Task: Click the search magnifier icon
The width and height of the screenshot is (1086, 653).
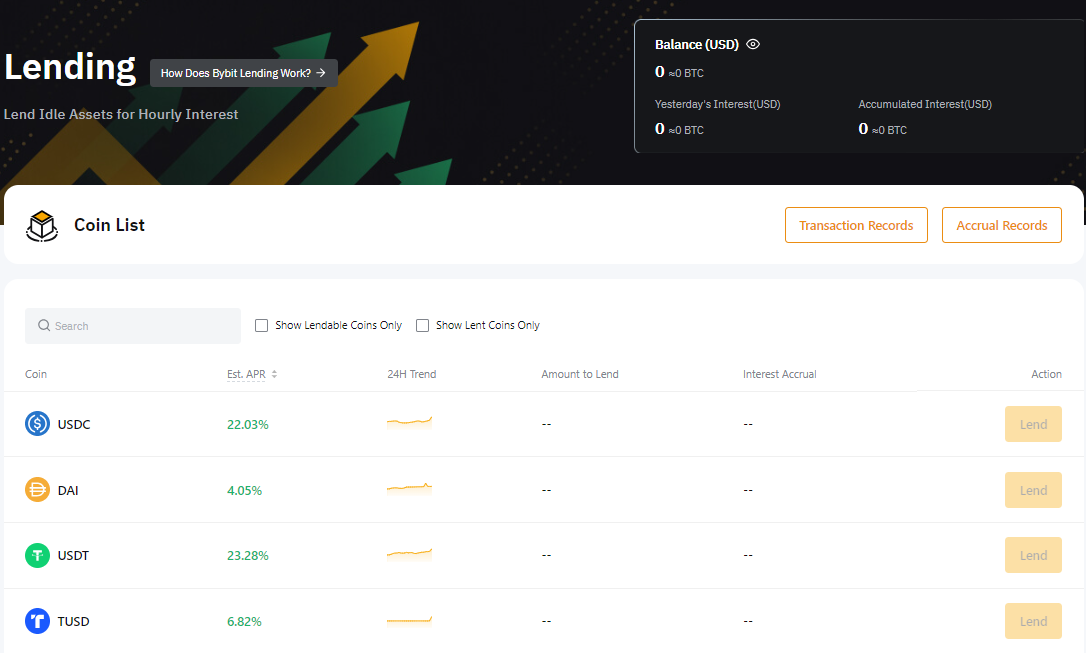Action: coord(44,326)
